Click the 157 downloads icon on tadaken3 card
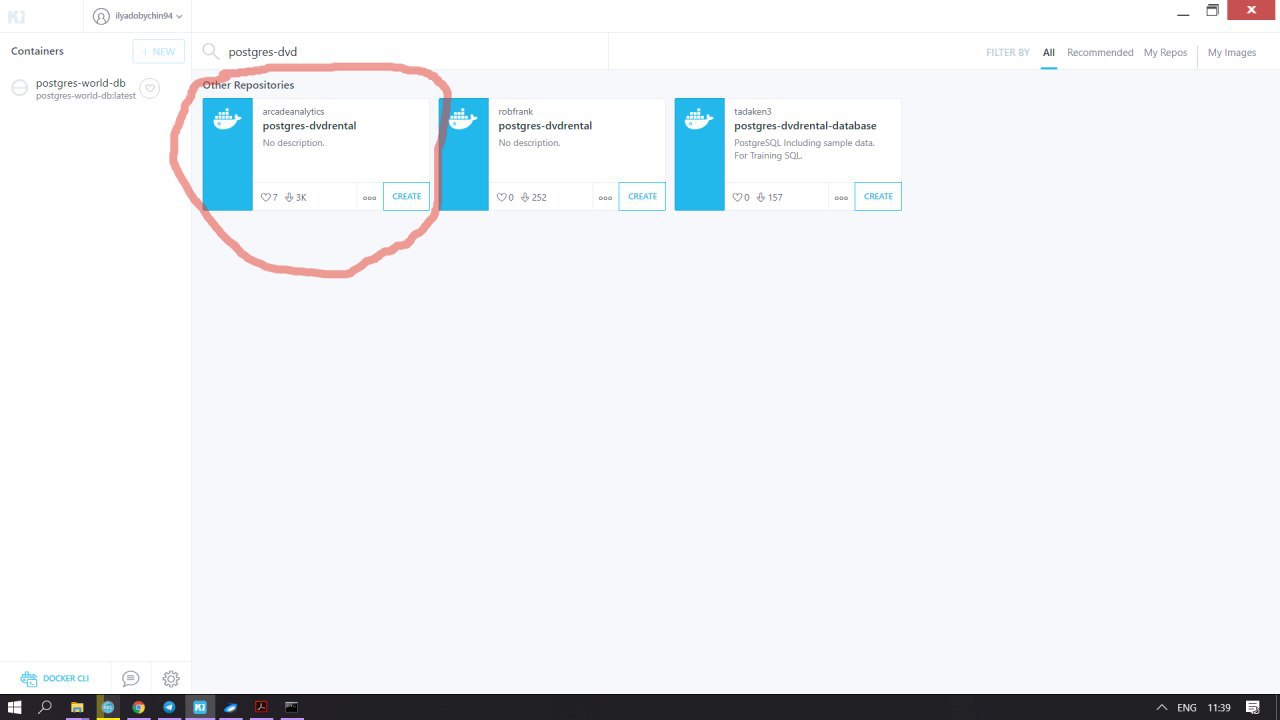The image size is (1280, 720). [761, 197]
